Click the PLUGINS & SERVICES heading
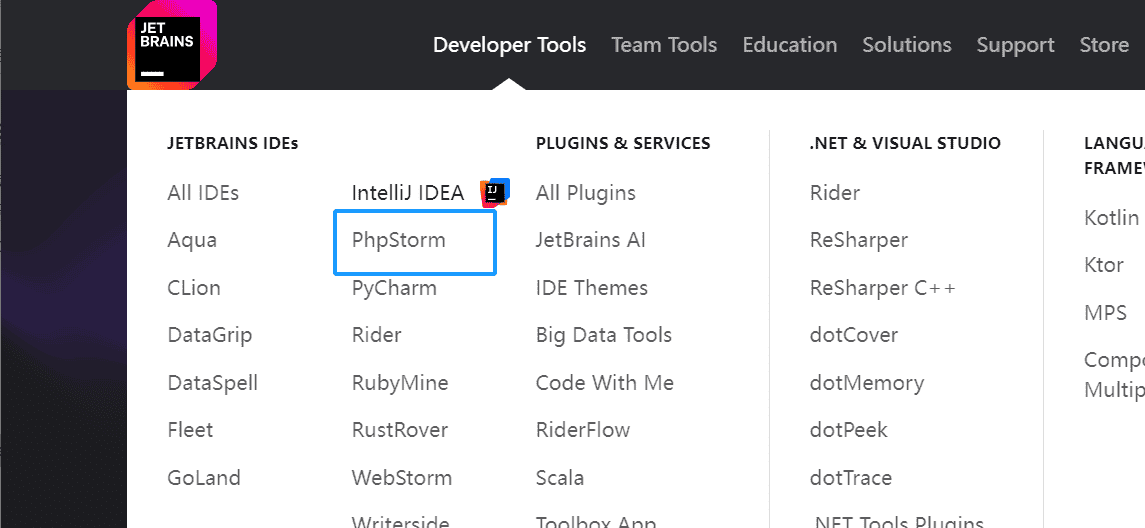1145x528 pixels. pos(623,143)
